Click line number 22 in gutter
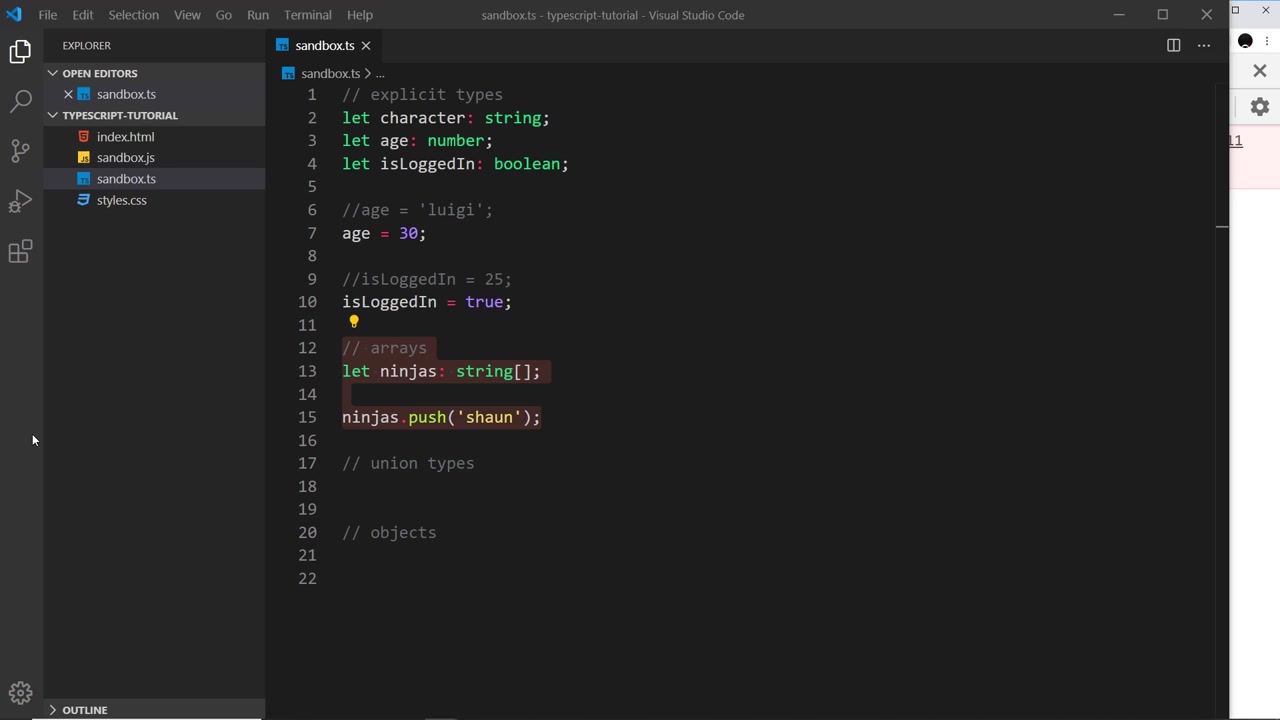Image resolution: width=1280 pixels, height=720 pixels. 307,578
